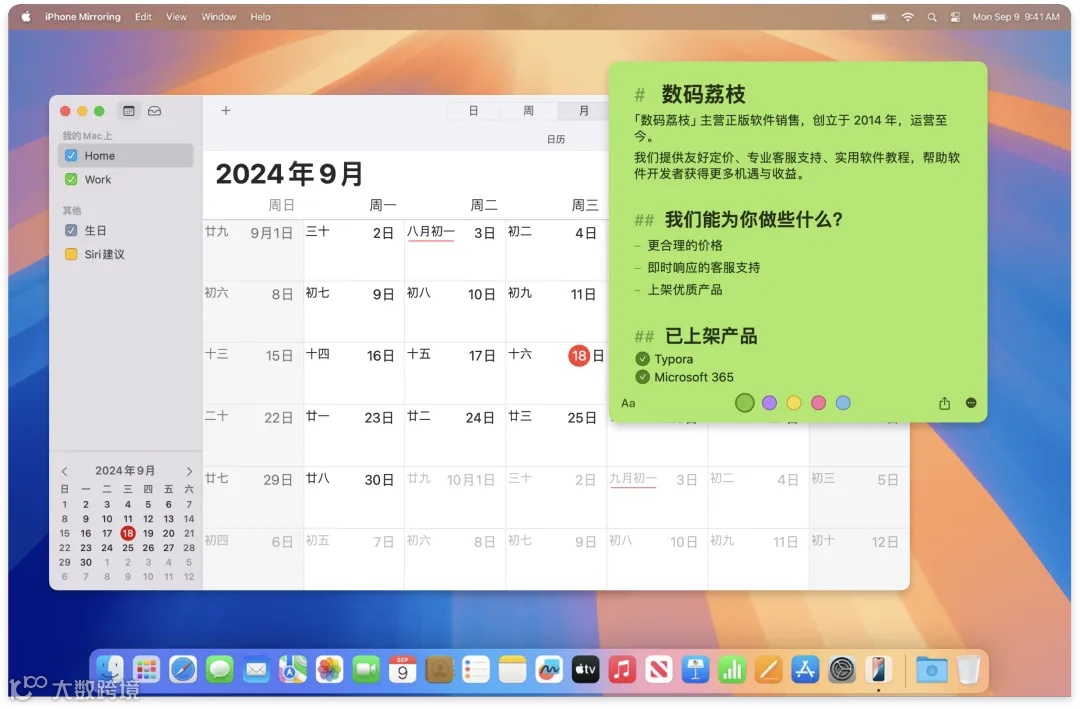Image resolution: width=1080 pixels, height=709 pixels.
Task: Open the Notes app in the Dock
Action: pos(512,669)
